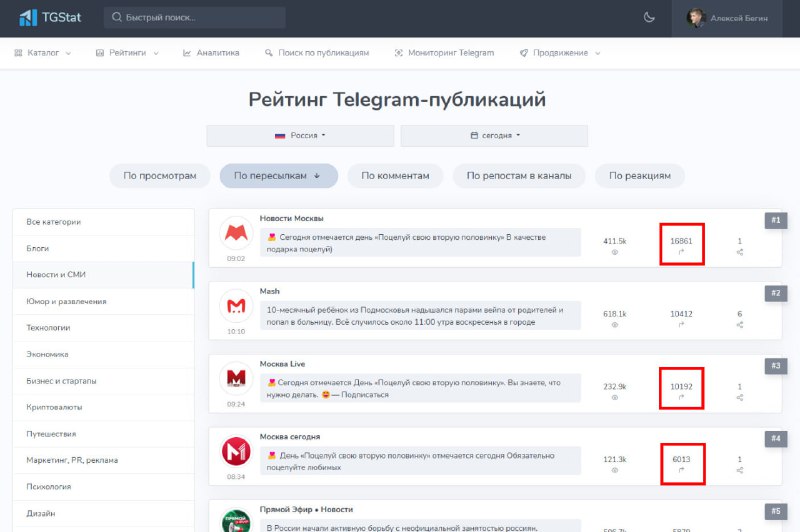Click forward arrow icon under 10412

681,325
